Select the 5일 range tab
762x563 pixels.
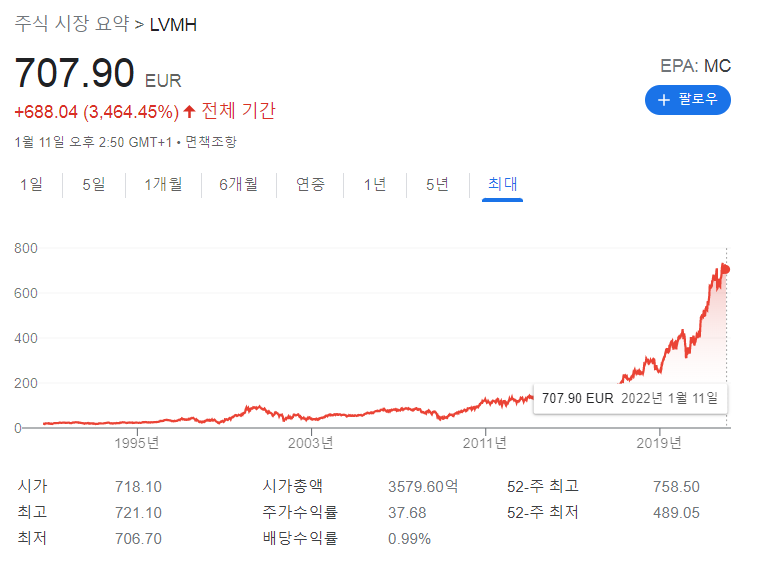pos(94,185)
